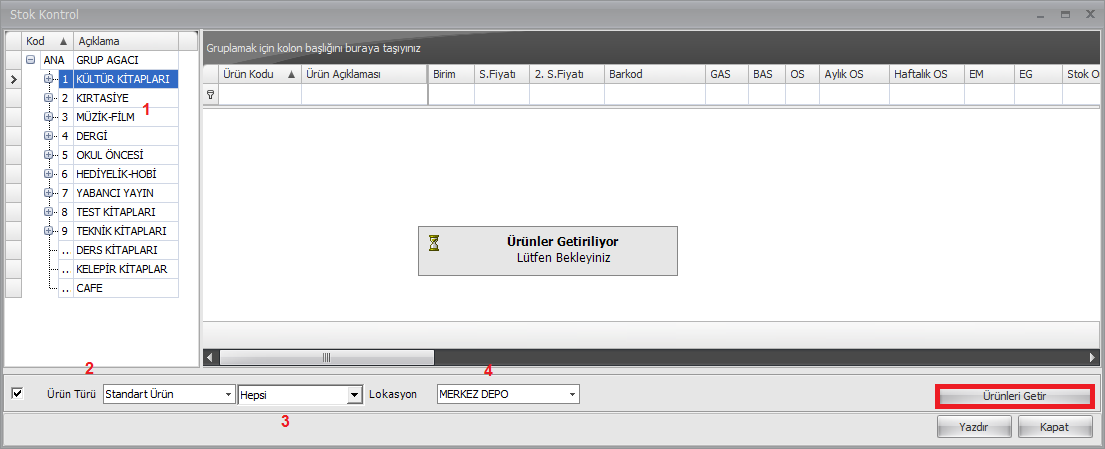Open the Standart Ürün dropdown
1105x449 pixels.
pos(227,395)
